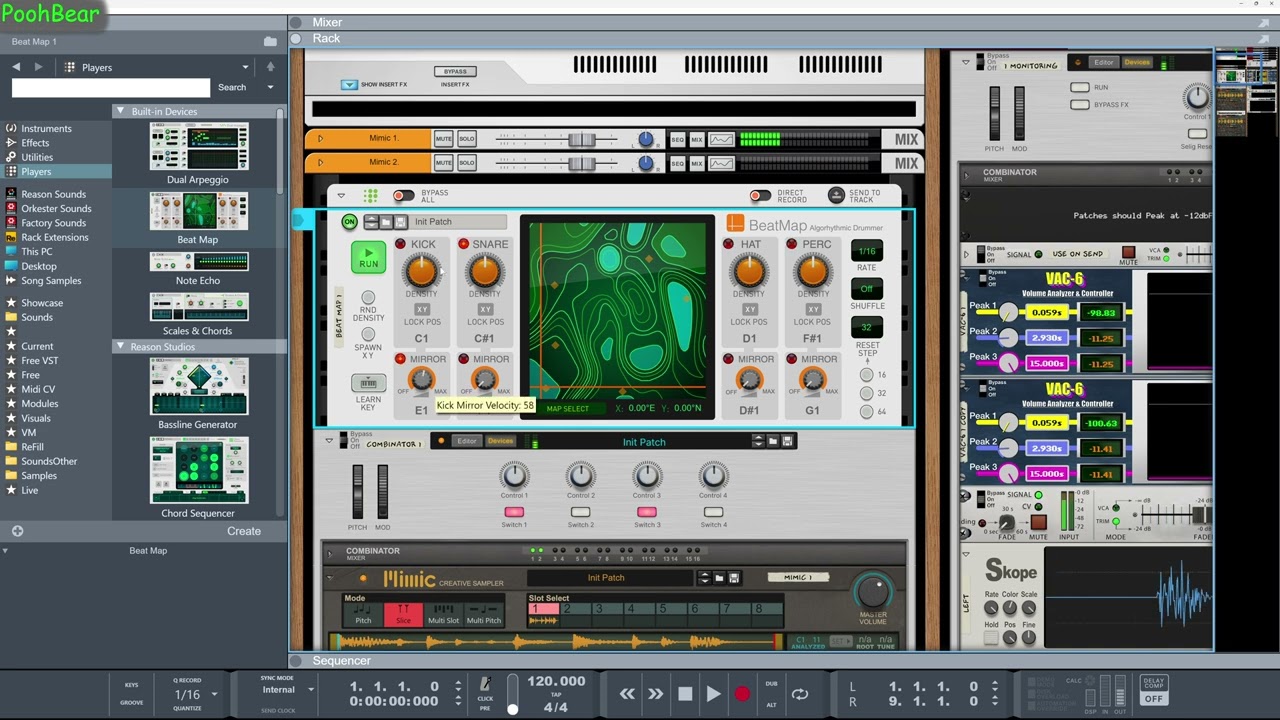This screenshot has width=1280, height=720.
Task: Collapse the Built-in Devices section
Action: pos(120,111)
